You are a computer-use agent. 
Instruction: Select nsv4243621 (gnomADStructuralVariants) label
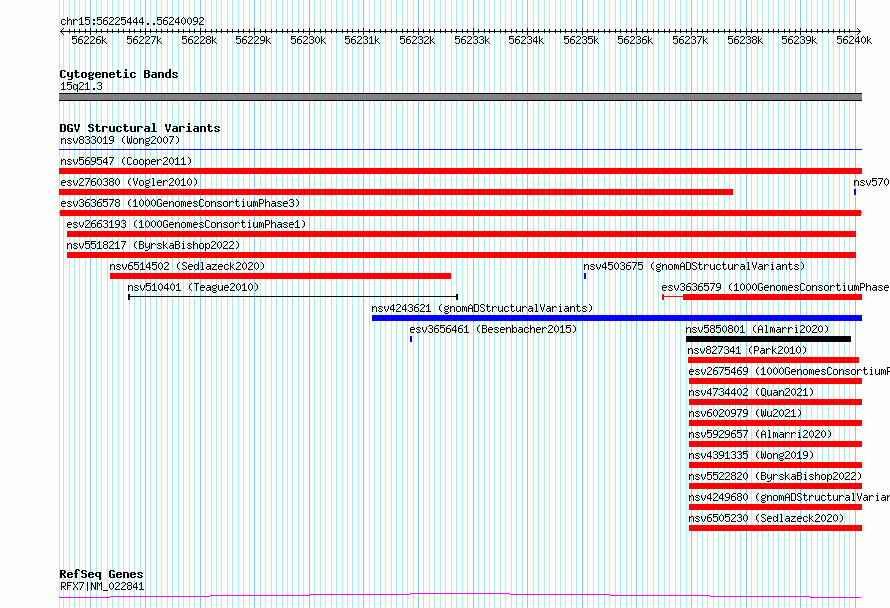[482, 308]
